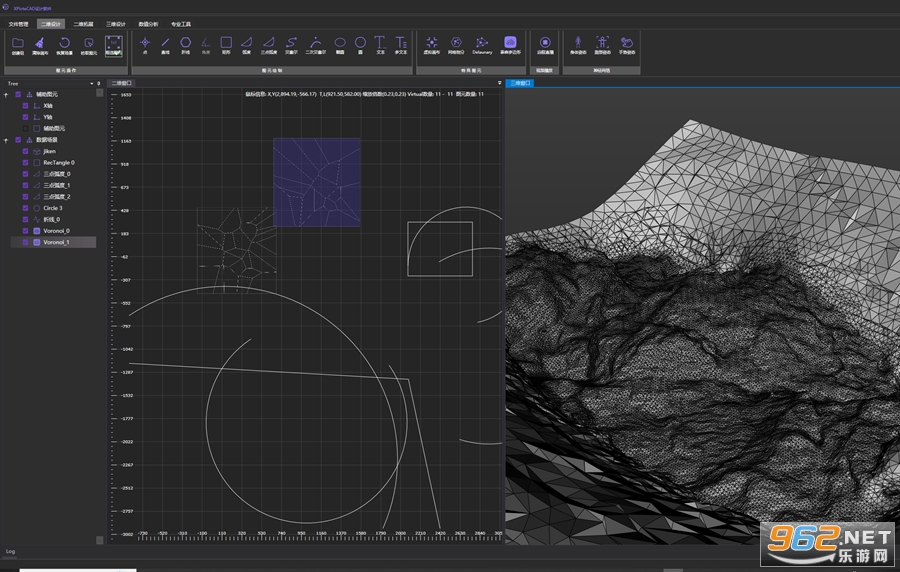The image size is (900, 572).
Task: Switch to the 3D design ribbon tab
Action: click(x=115, y=24)
